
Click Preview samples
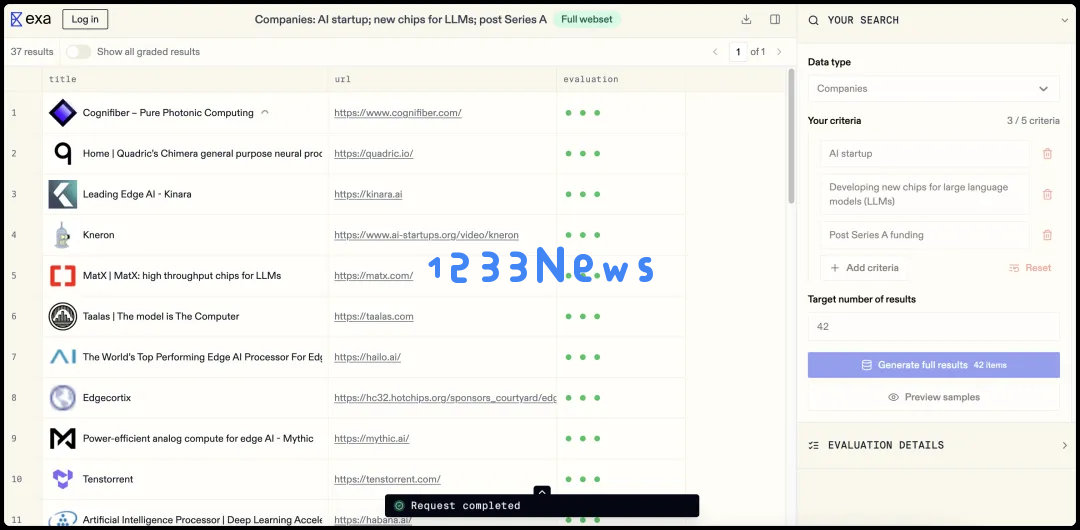(x=933, y=397)
